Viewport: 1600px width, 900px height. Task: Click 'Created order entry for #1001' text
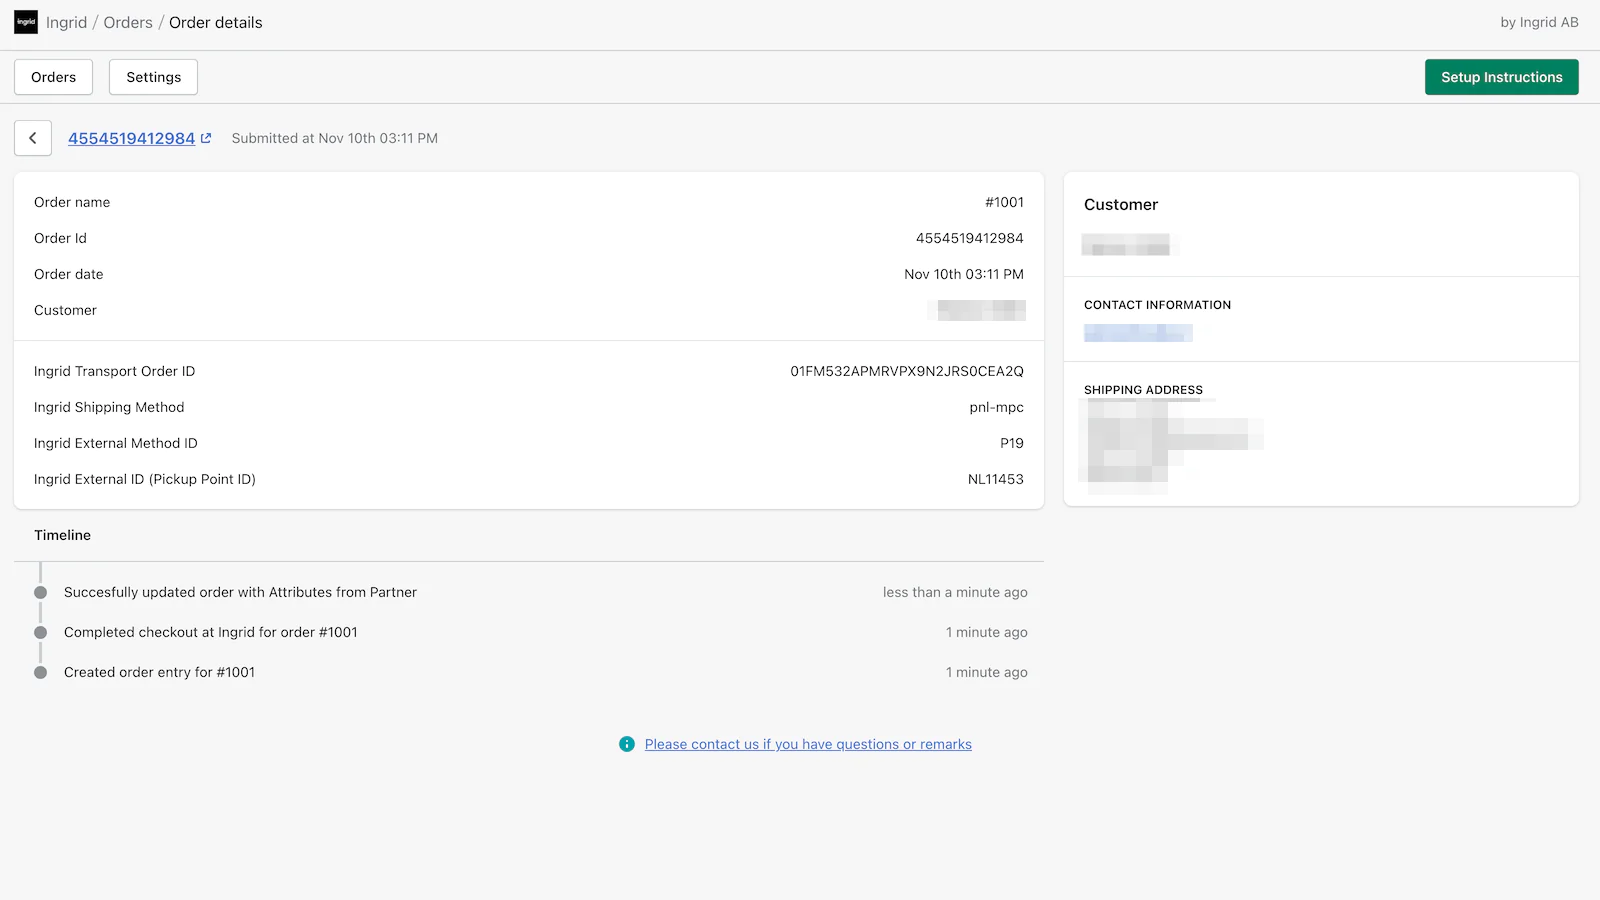coord(159,672)
